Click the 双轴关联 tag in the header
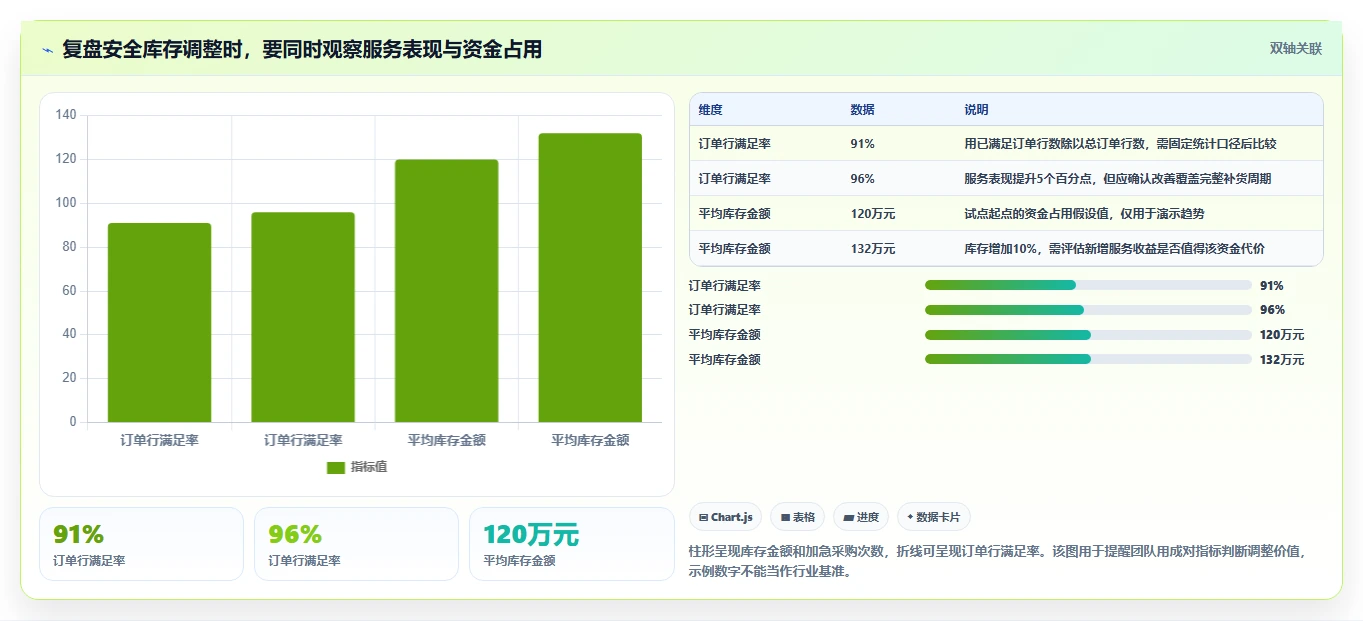This screenshot has height=621, width=1363. [x=1296, y=48]
